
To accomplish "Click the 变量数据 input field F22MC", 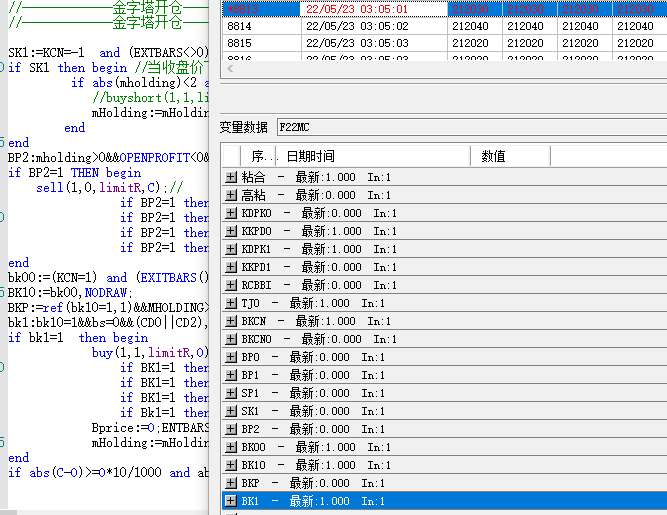I will point(472,127).
